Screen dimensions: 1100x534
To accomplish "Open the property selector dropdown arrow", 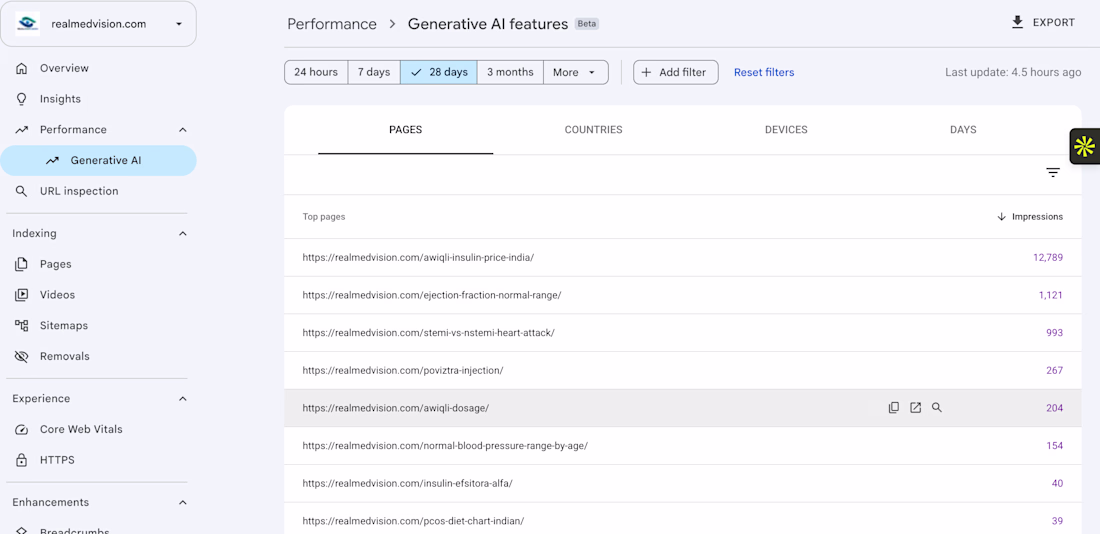I will [x=179, y=24].
